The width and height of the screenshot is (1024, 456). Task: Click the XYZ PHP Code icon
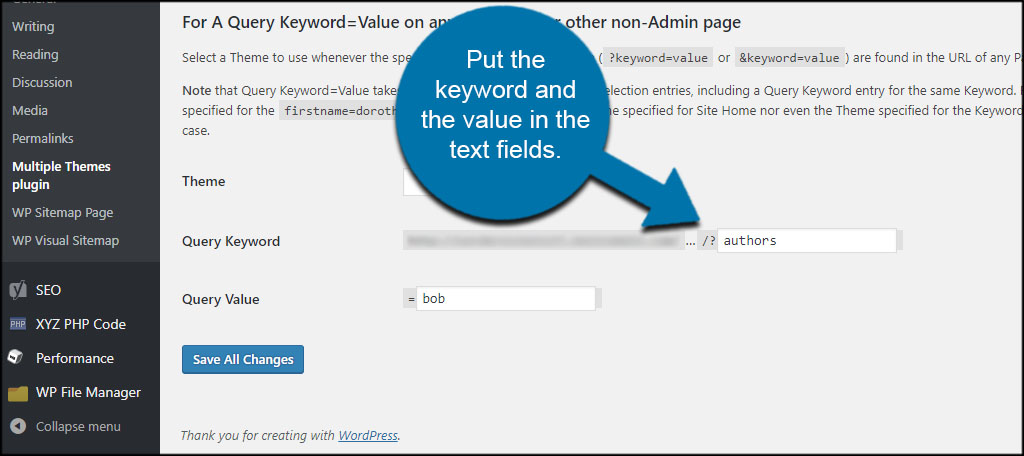pyautogui.click(x=18, y=324)
